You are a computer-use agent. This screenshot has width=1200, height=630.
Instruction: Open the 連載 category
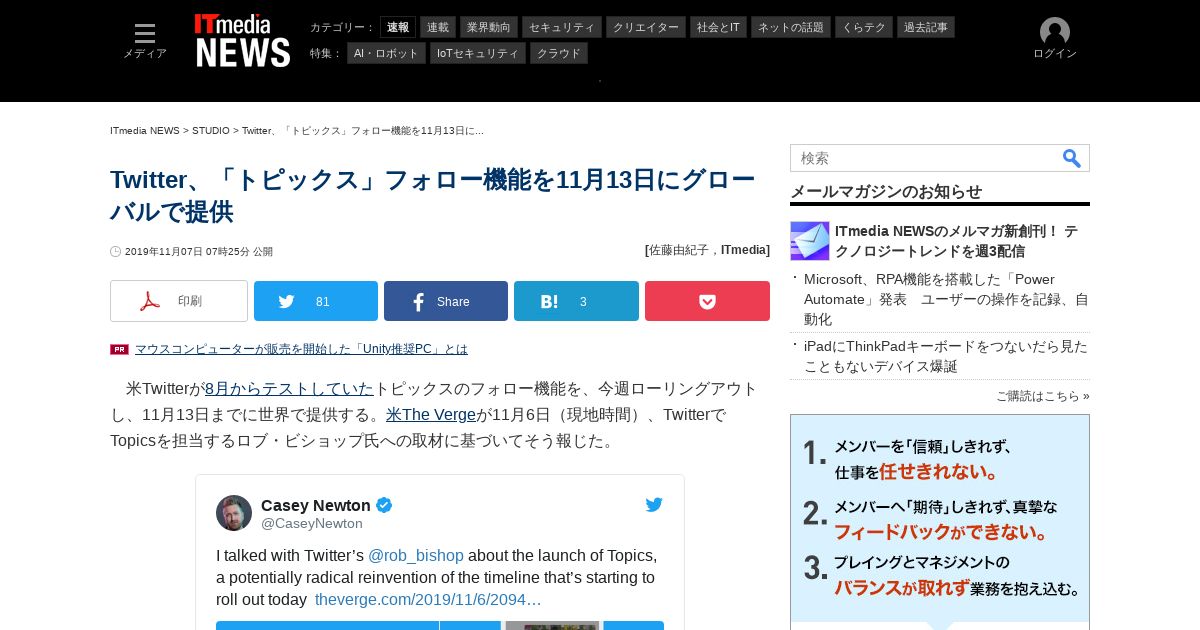click(438, 27)
